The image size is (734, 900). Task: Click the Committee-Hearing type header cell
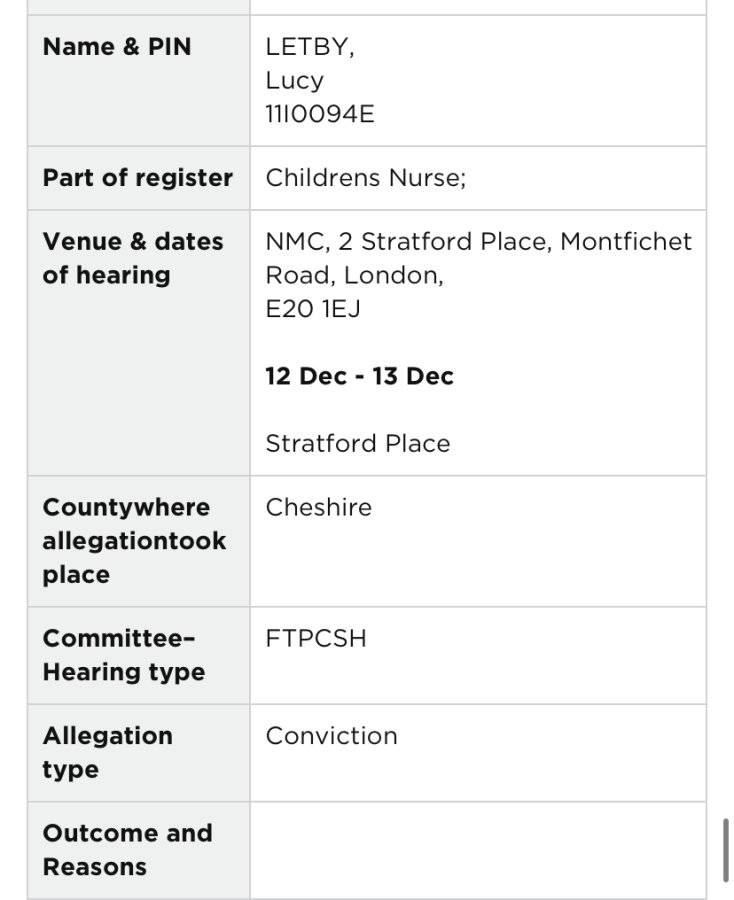(x=138, y=655)
